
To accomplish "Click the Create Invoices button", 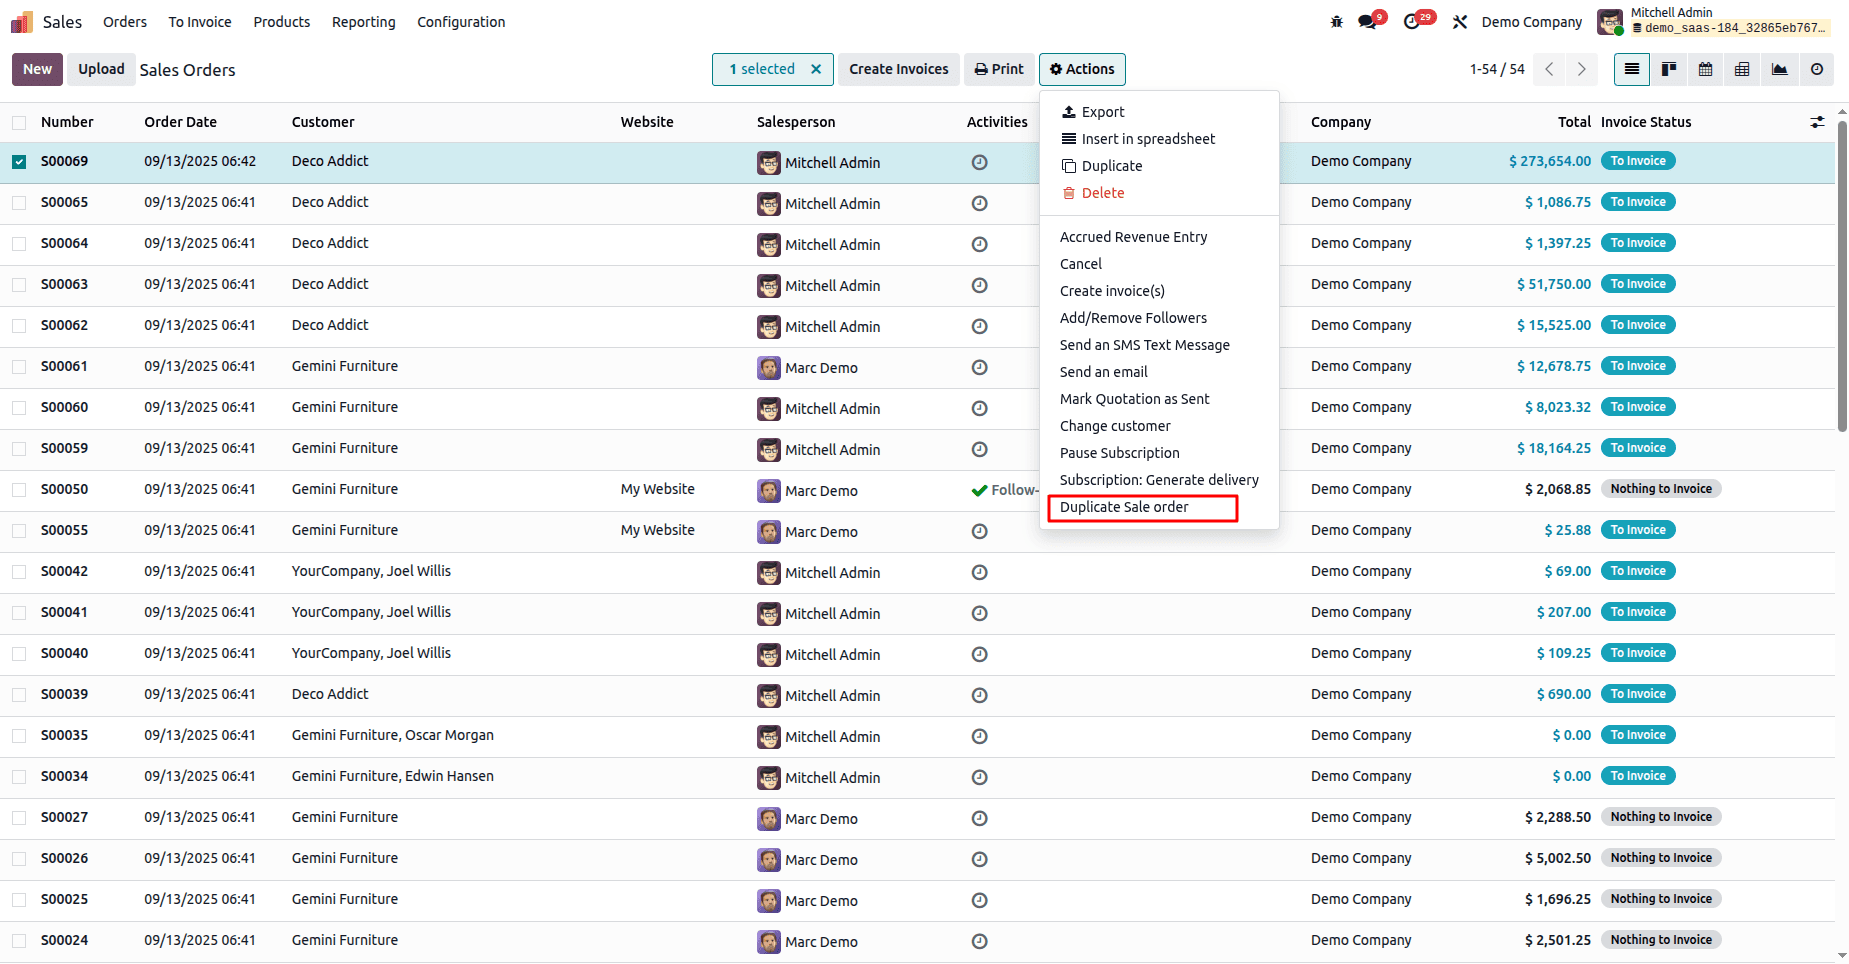I will (x=898, y=69).
